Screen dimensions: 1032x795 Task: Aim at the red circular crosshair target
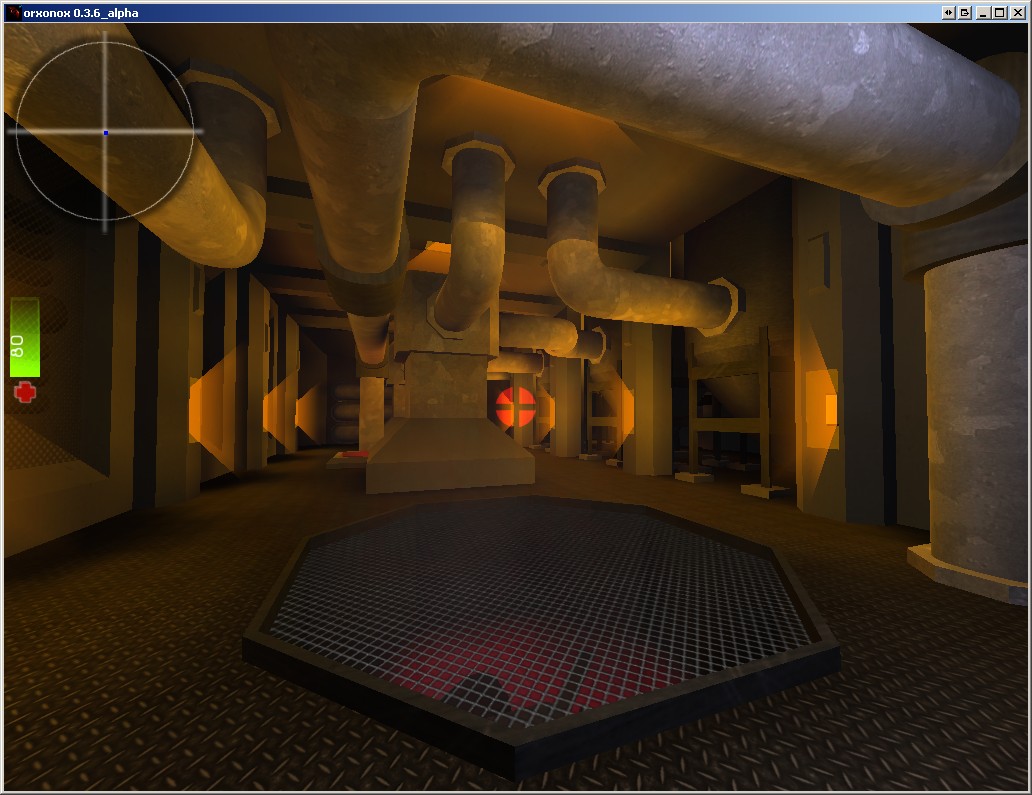coord(516,407)
